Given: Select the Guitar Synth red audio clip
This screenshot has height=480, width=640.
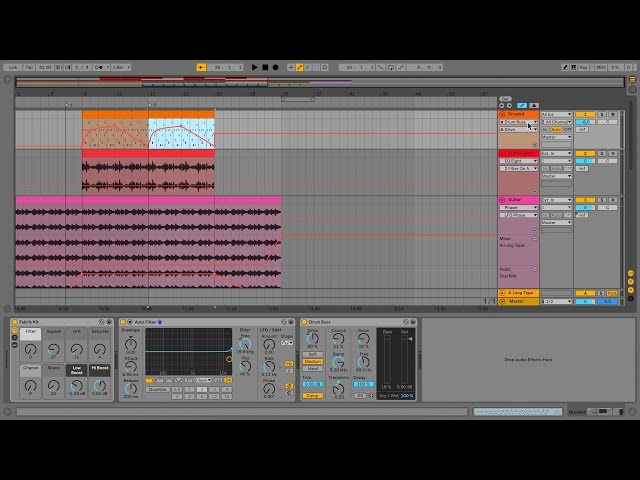Looking at the screenshot, I should pyautogui.click(x=148, y=171).
